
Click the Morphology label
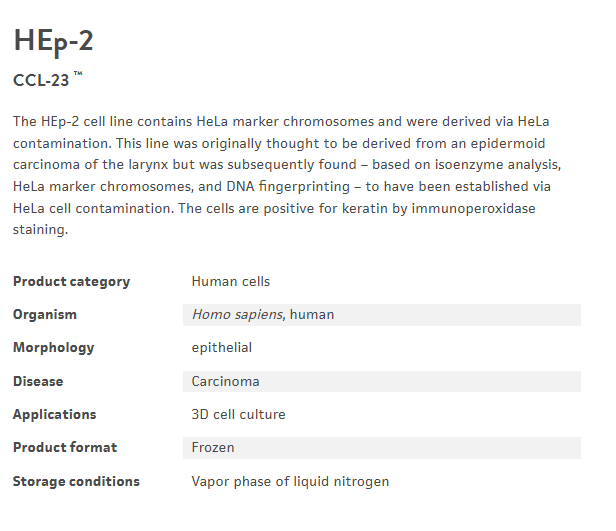(54, 348)
